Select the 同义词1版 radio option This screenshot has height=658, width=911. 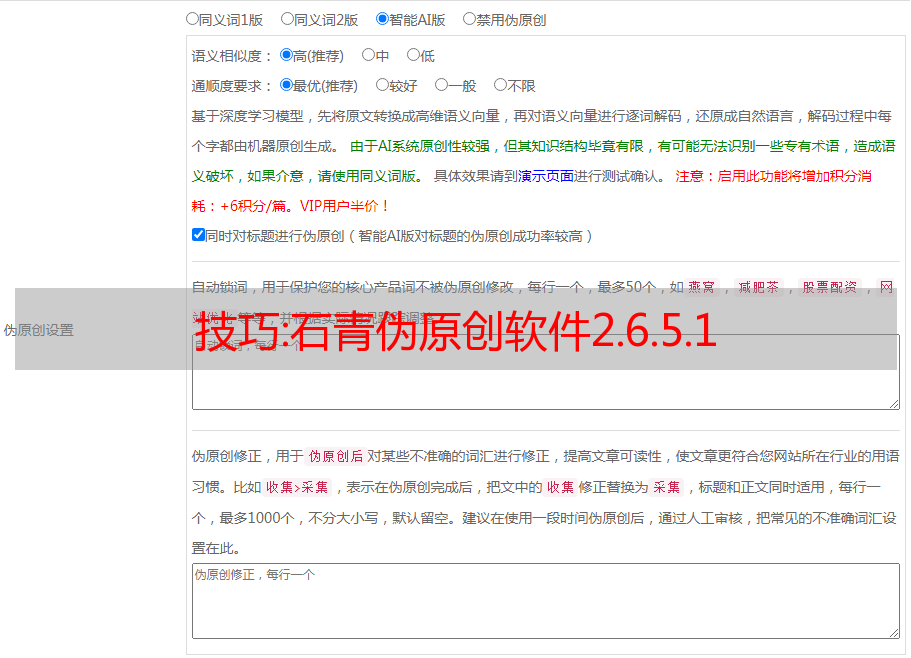[192, 19]
